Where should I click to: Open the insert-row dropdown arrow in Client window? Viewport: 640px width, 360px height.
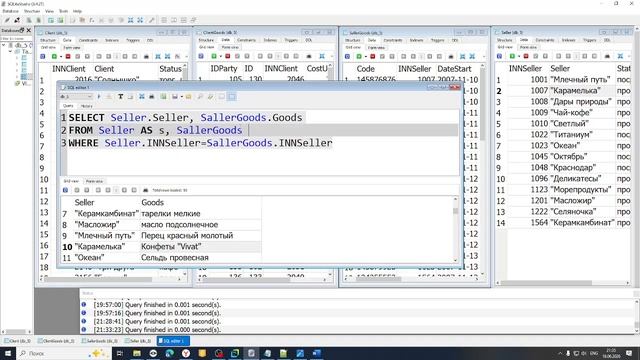pos(60,56)
